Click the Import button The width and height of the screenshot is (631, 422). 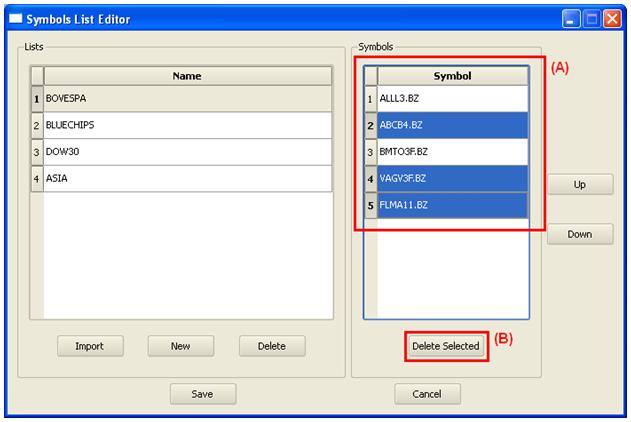tap(89, 346)
